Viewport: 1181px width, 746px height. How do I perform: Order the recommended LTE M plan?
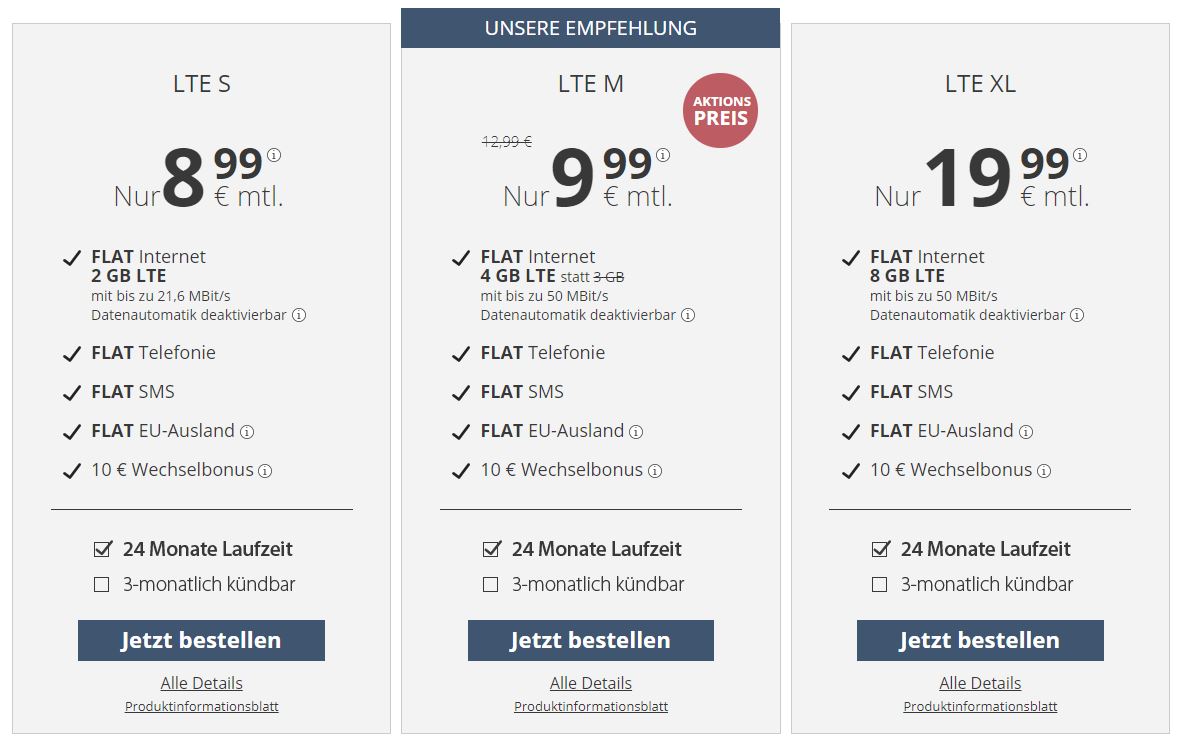pyautogui.click(x=590, y=641)
